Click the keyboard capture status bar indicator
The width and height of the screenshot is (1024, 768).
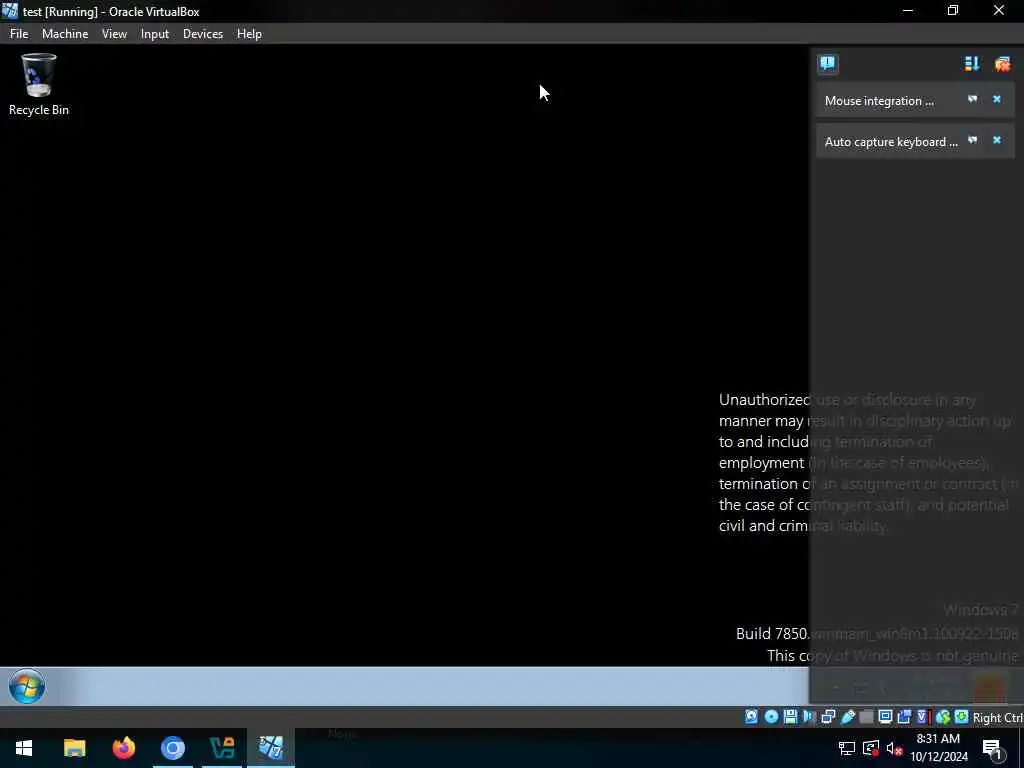coord(961,717)
